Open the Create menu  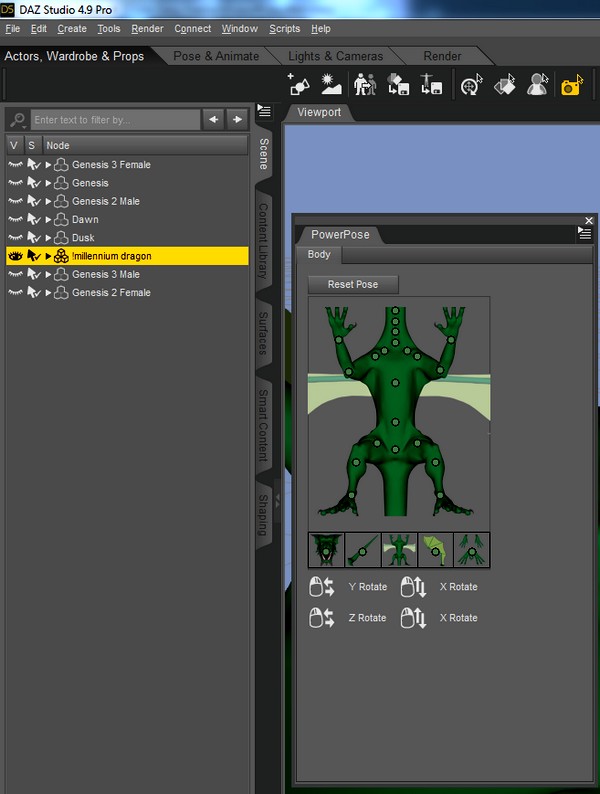pos(72,29)
